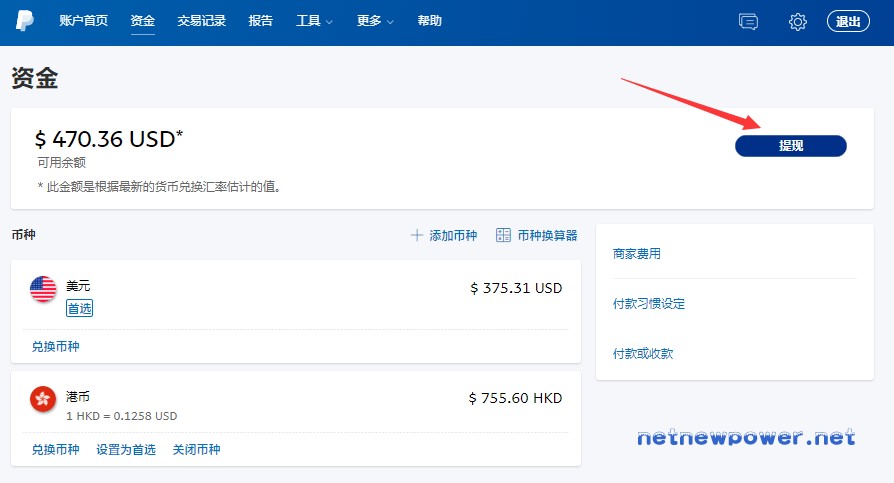This screenshot has height=483, width=894.
Task: Click 关闭币种 for 港币
Action: pyautogui.click(x=197, y=450)
